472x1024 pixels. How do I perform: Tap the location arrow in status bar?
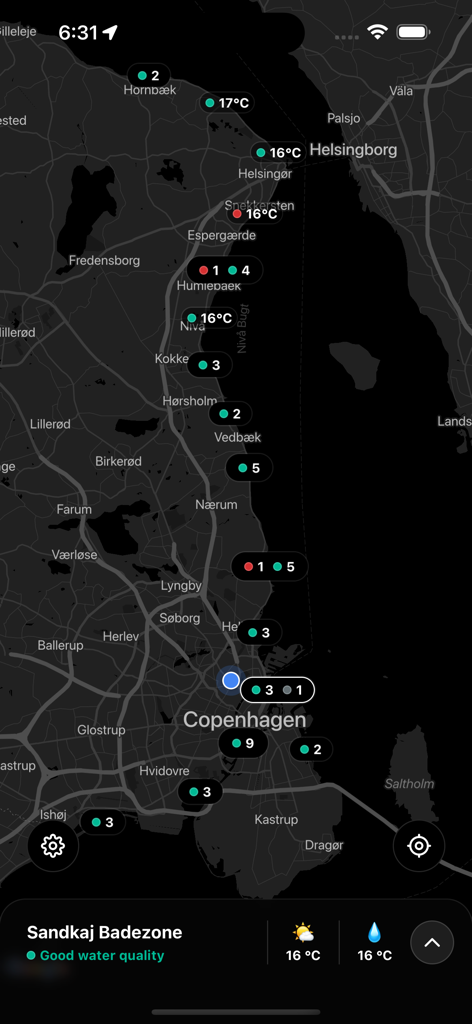[x=110, y=32]
